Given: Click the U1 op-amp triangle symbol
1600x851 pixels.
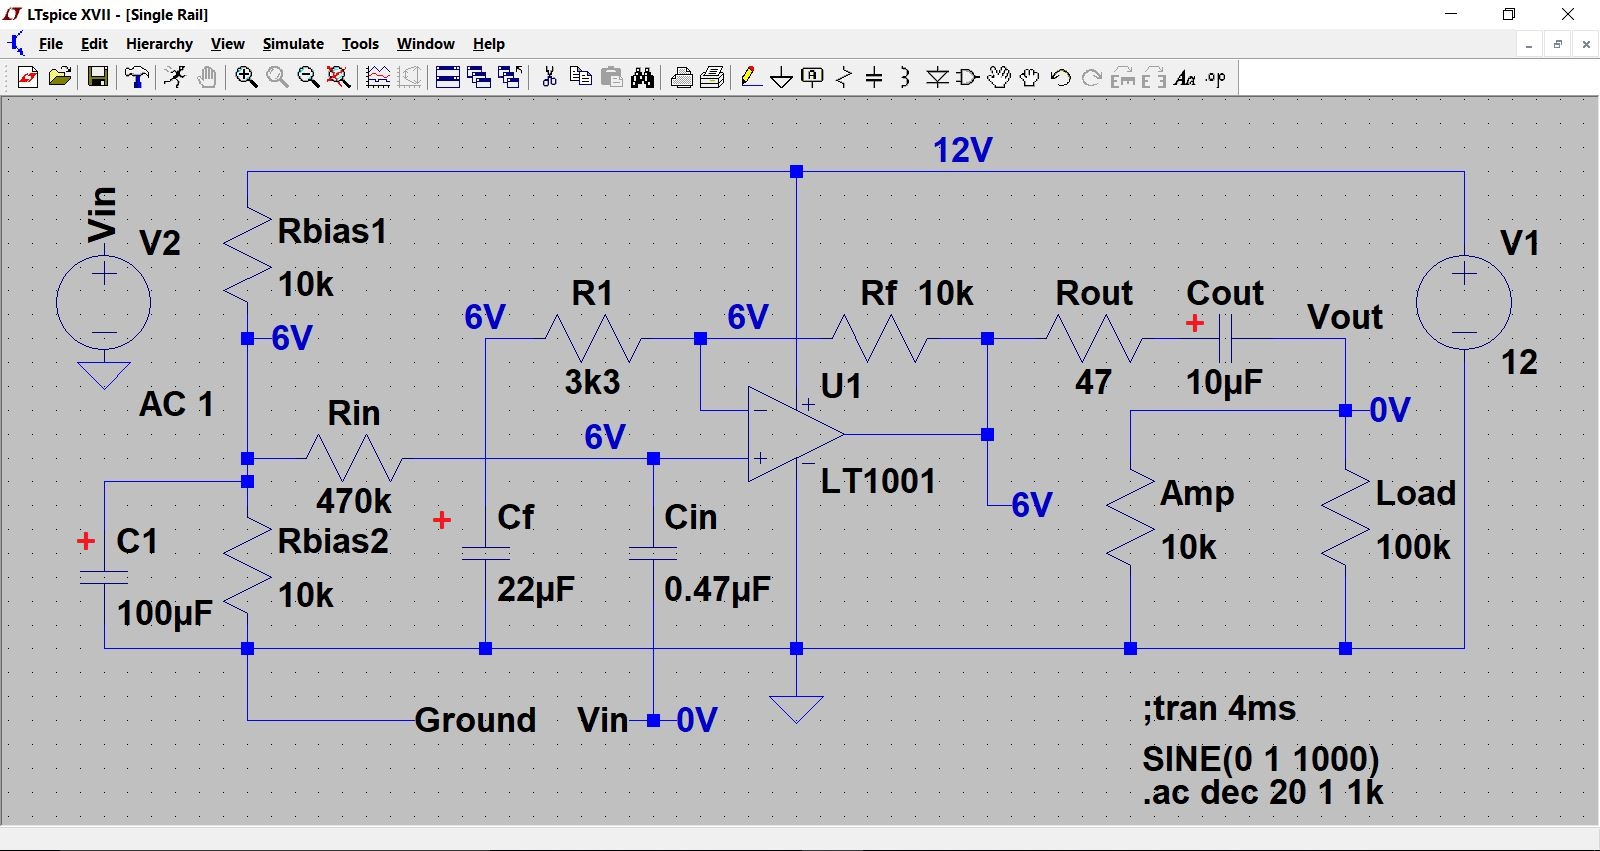Looking at the screenshot, I should pyautogui.click(x=796, y=434).
